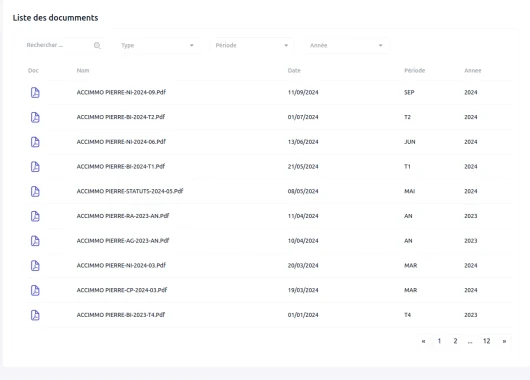Open PDF icon for ACCIMMO PIERRE-NI-2024-09
This screenshot has height=380, width=530.
tap(35, 92)
